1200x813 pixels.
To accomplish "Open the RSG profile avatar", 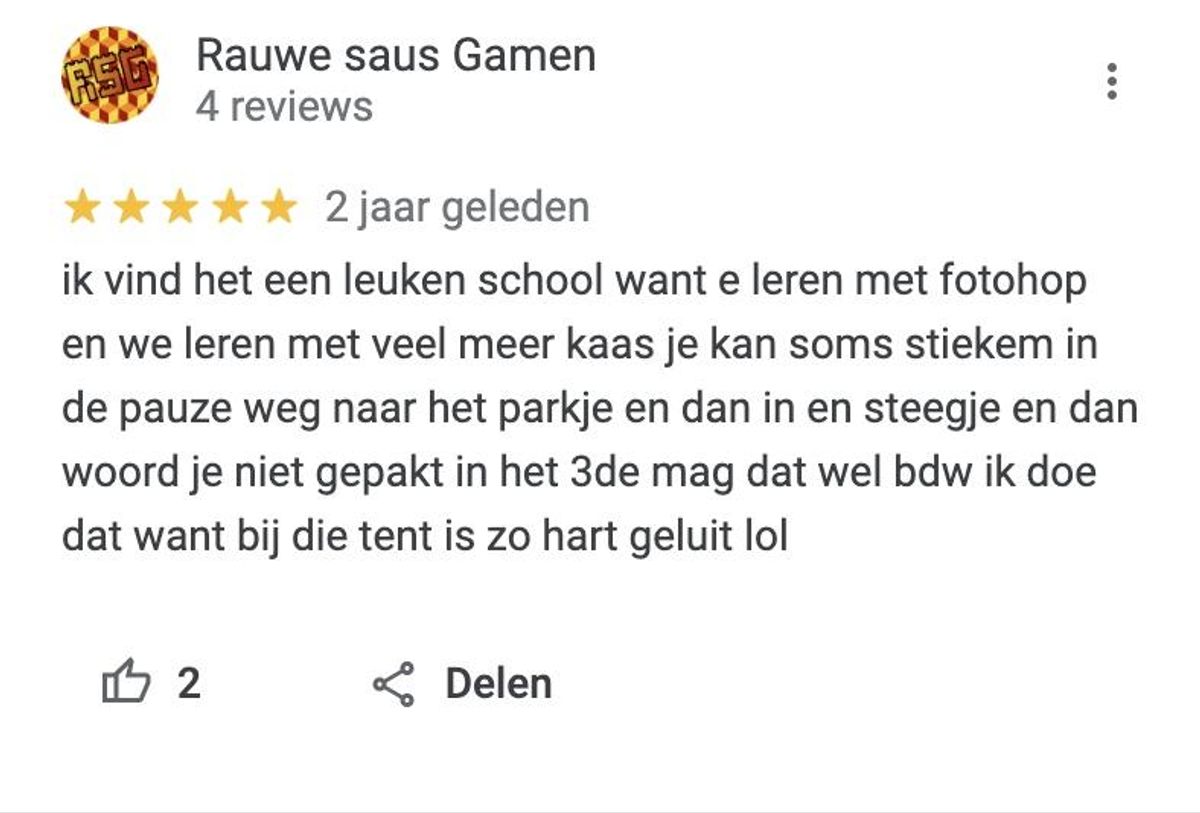I will [110, 75].
